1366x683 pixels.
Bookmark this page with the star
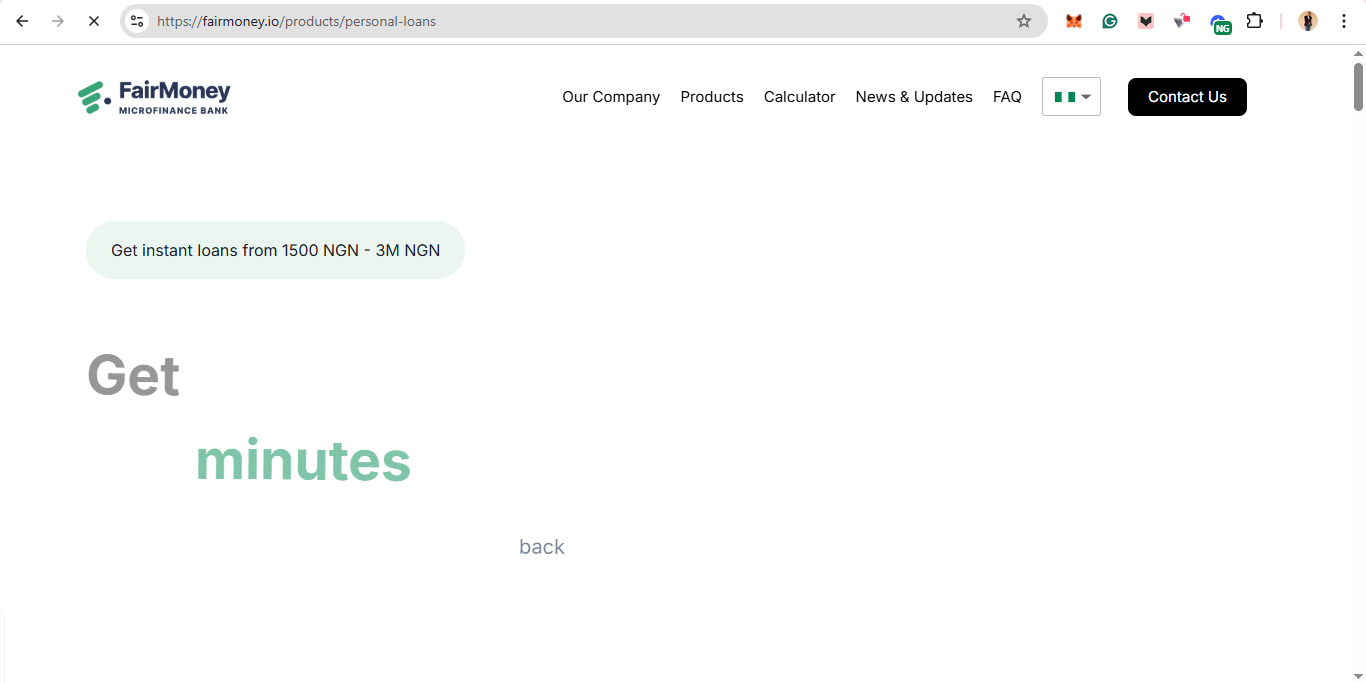coord(1023,21)
